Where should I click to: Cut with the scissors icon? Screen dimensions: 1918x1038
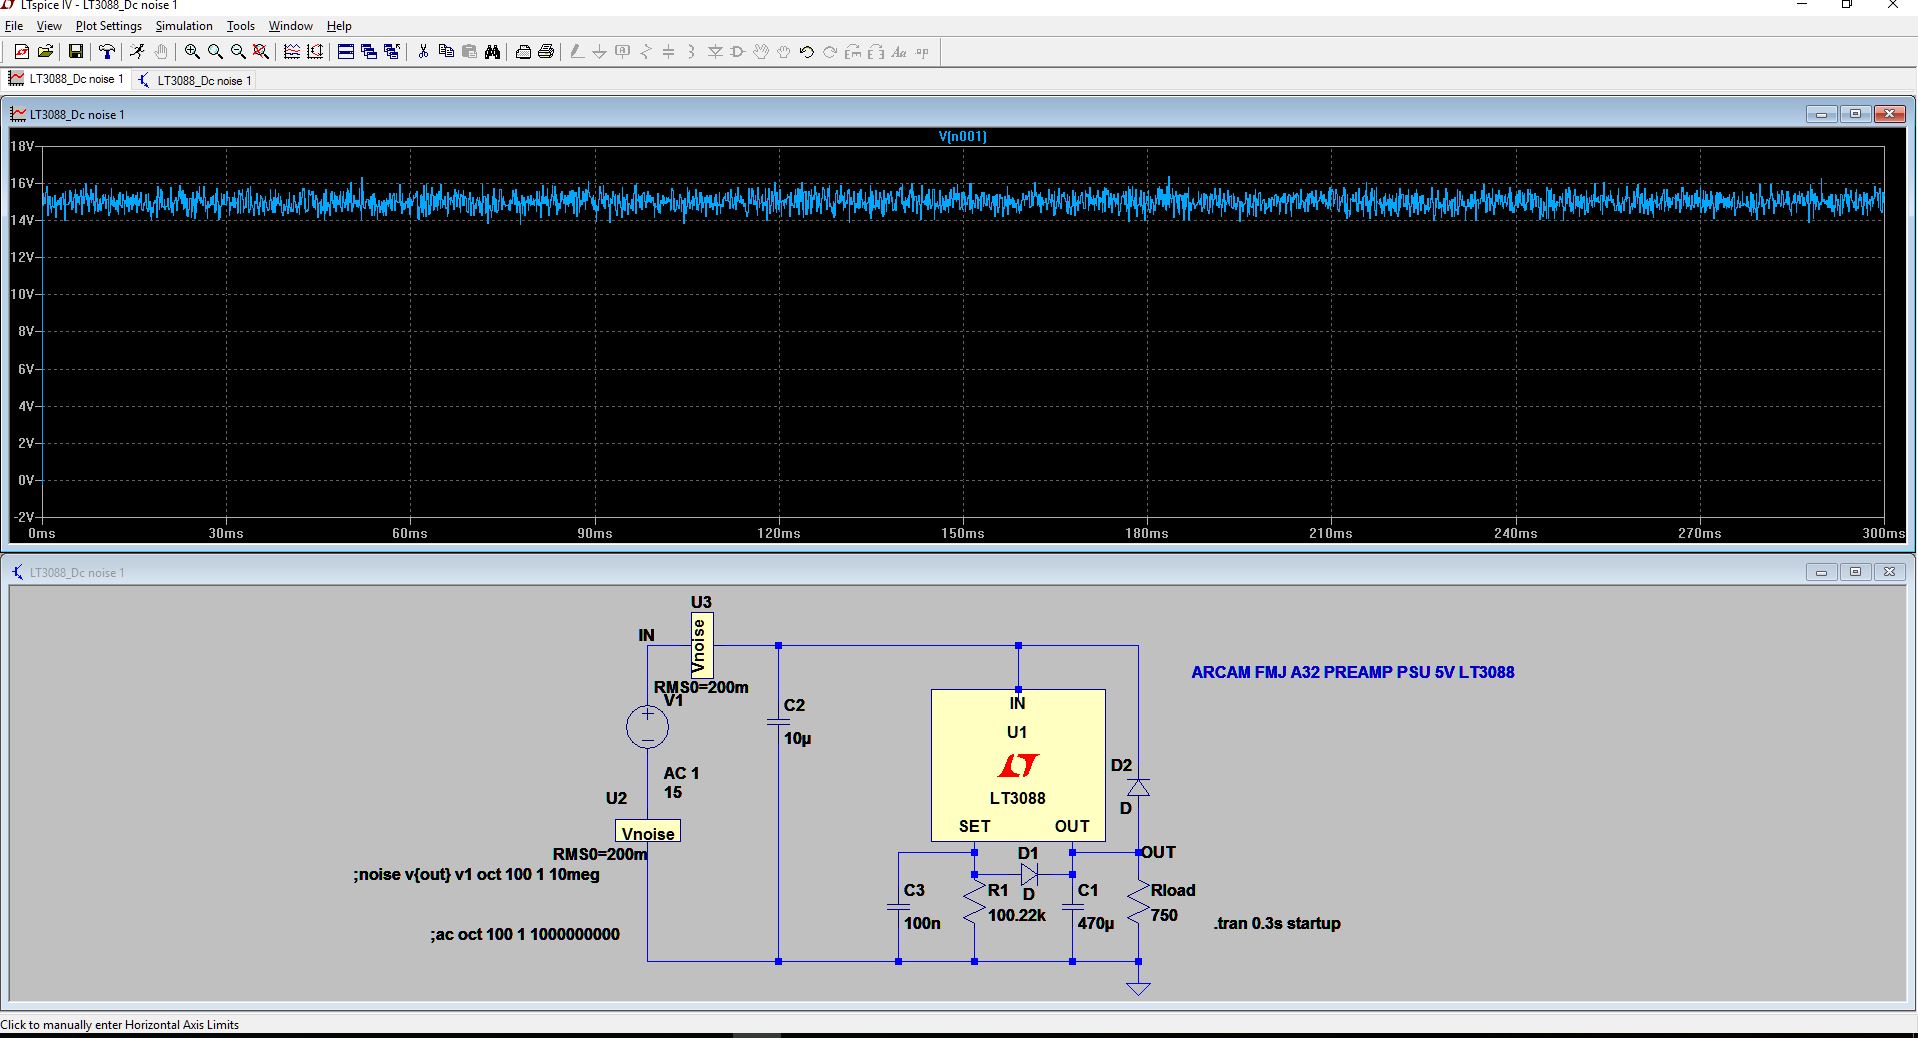tap(423, 52)
